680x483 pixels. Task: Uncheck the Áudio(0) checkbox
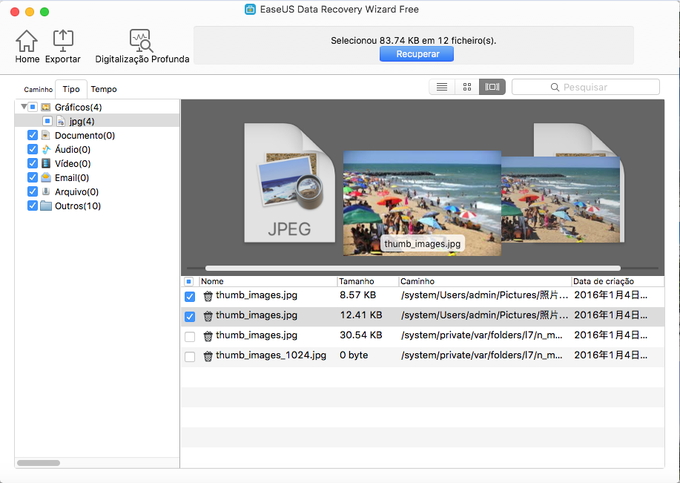[x=33, y=150]
